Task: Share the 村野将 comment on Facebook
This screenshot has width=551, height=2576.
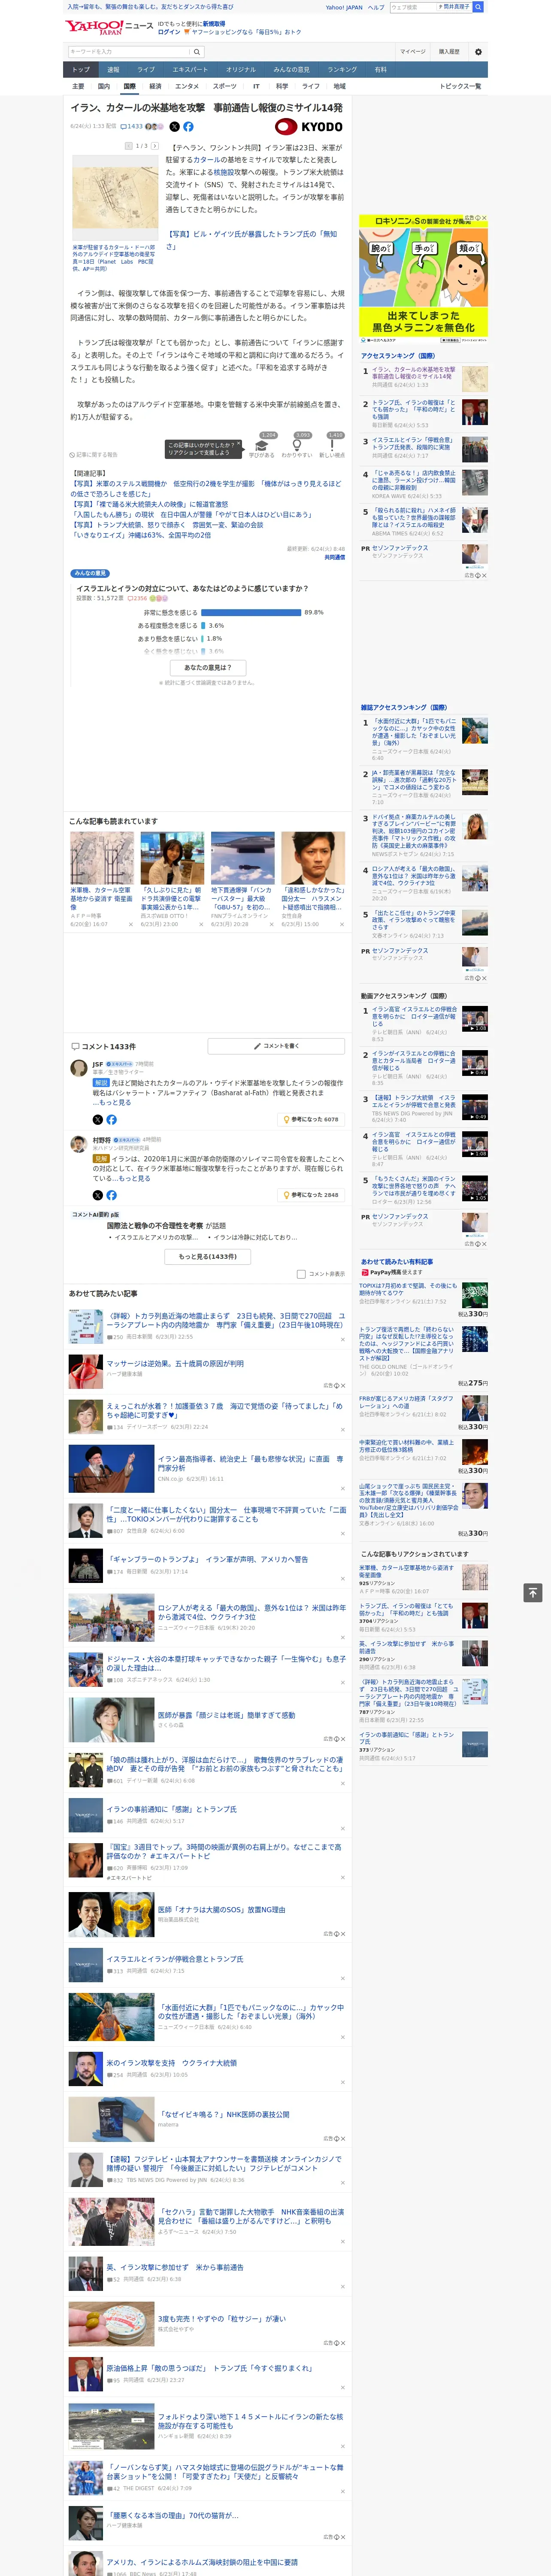Action: [111, 1195]
